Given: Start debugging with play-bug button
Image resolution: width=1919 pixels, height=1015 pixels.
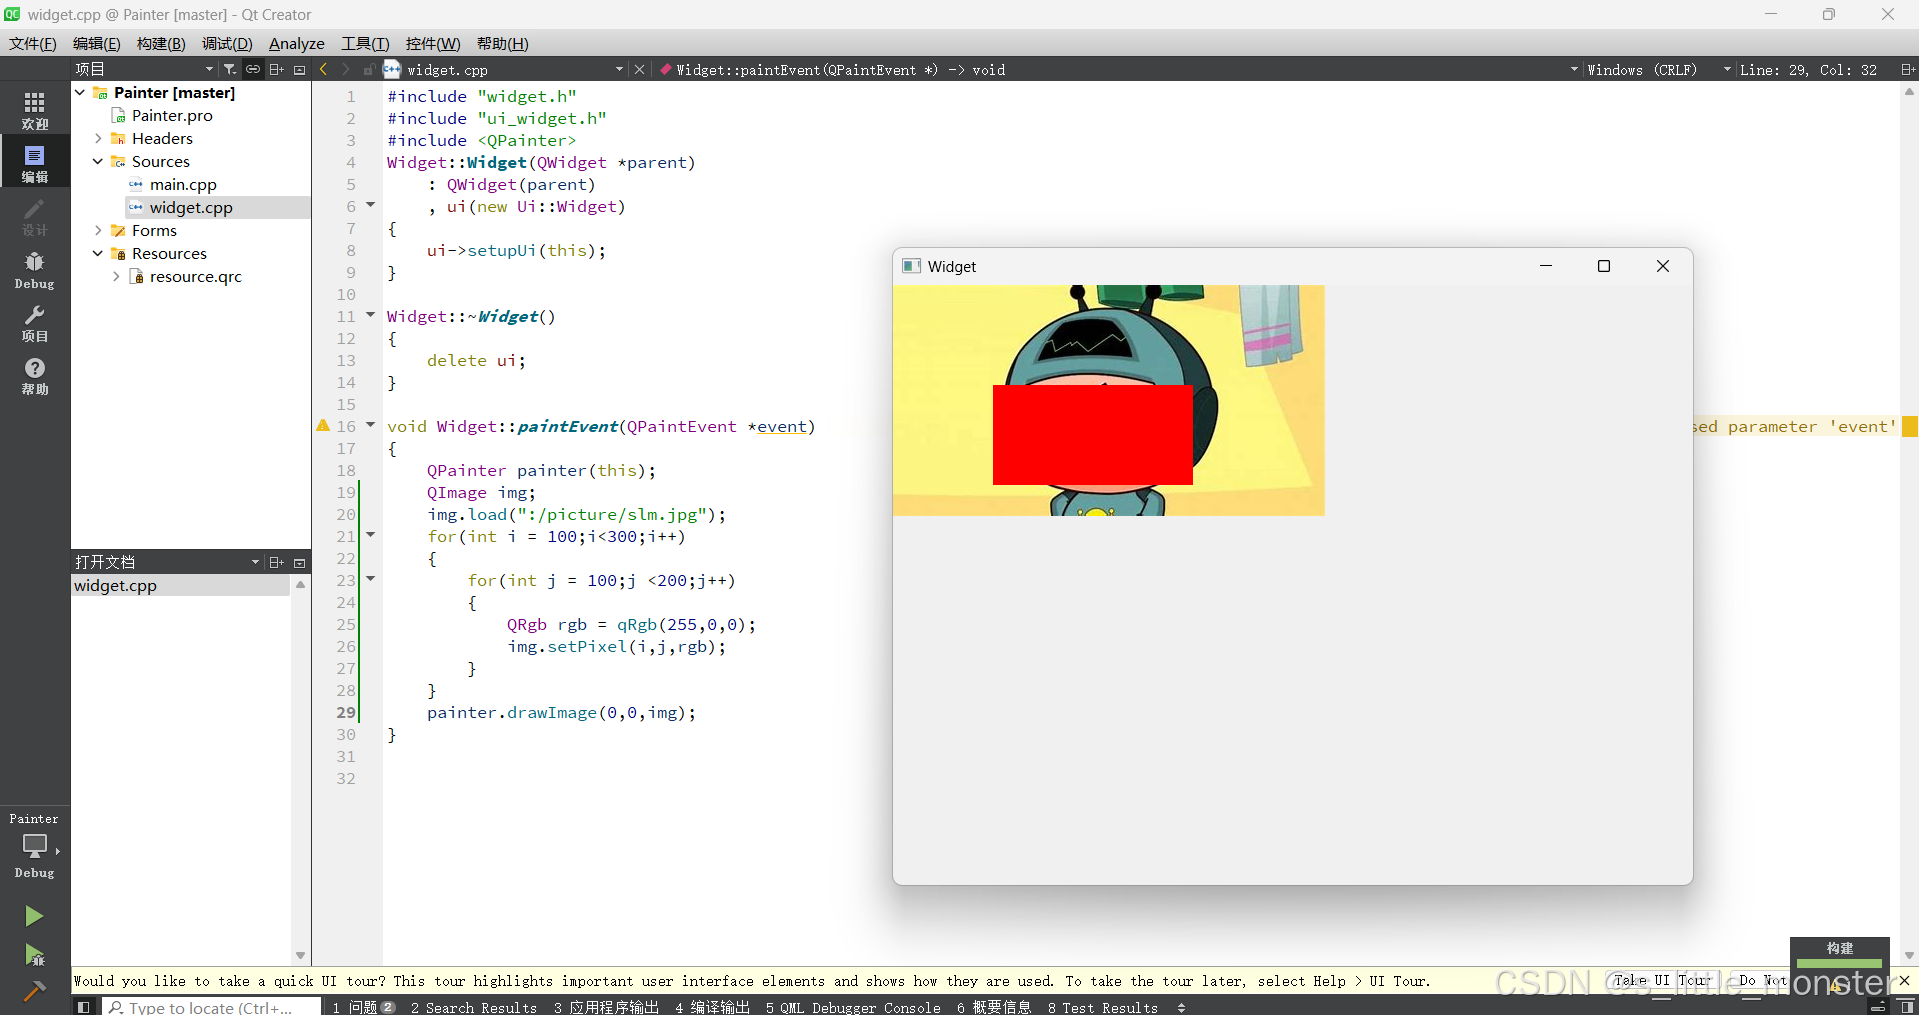Looking at the screenshot, I should (34, 955).
